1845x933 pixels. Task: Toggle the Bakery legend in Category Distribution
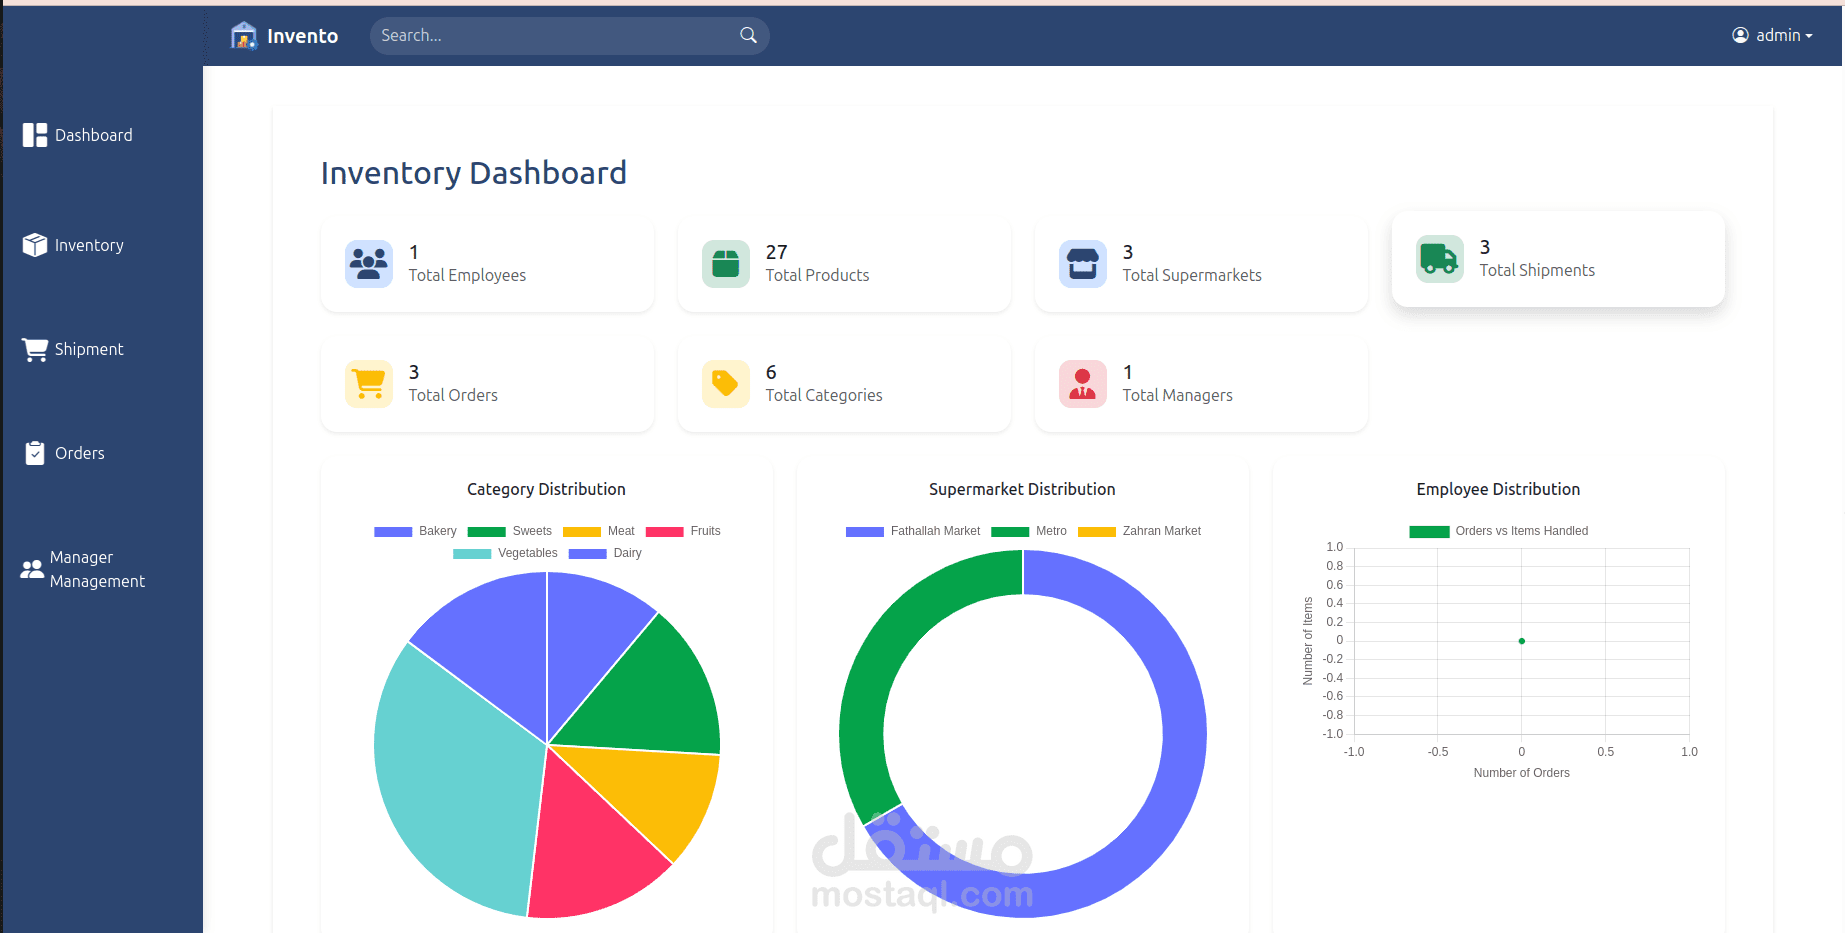[416, 531]
